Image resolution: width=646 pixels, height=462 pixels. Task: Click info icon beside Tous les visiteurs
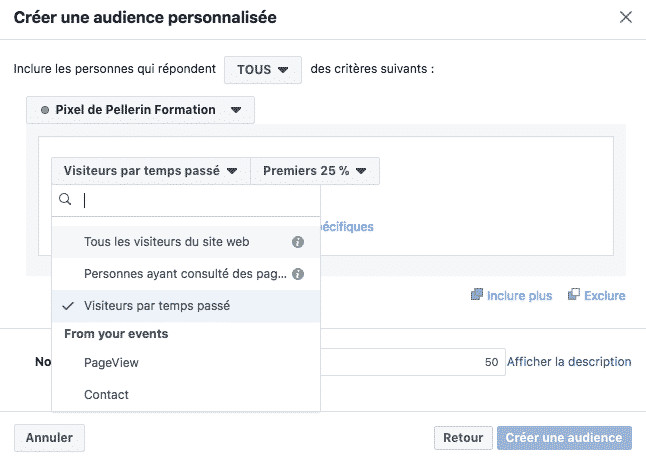[297, 242]
